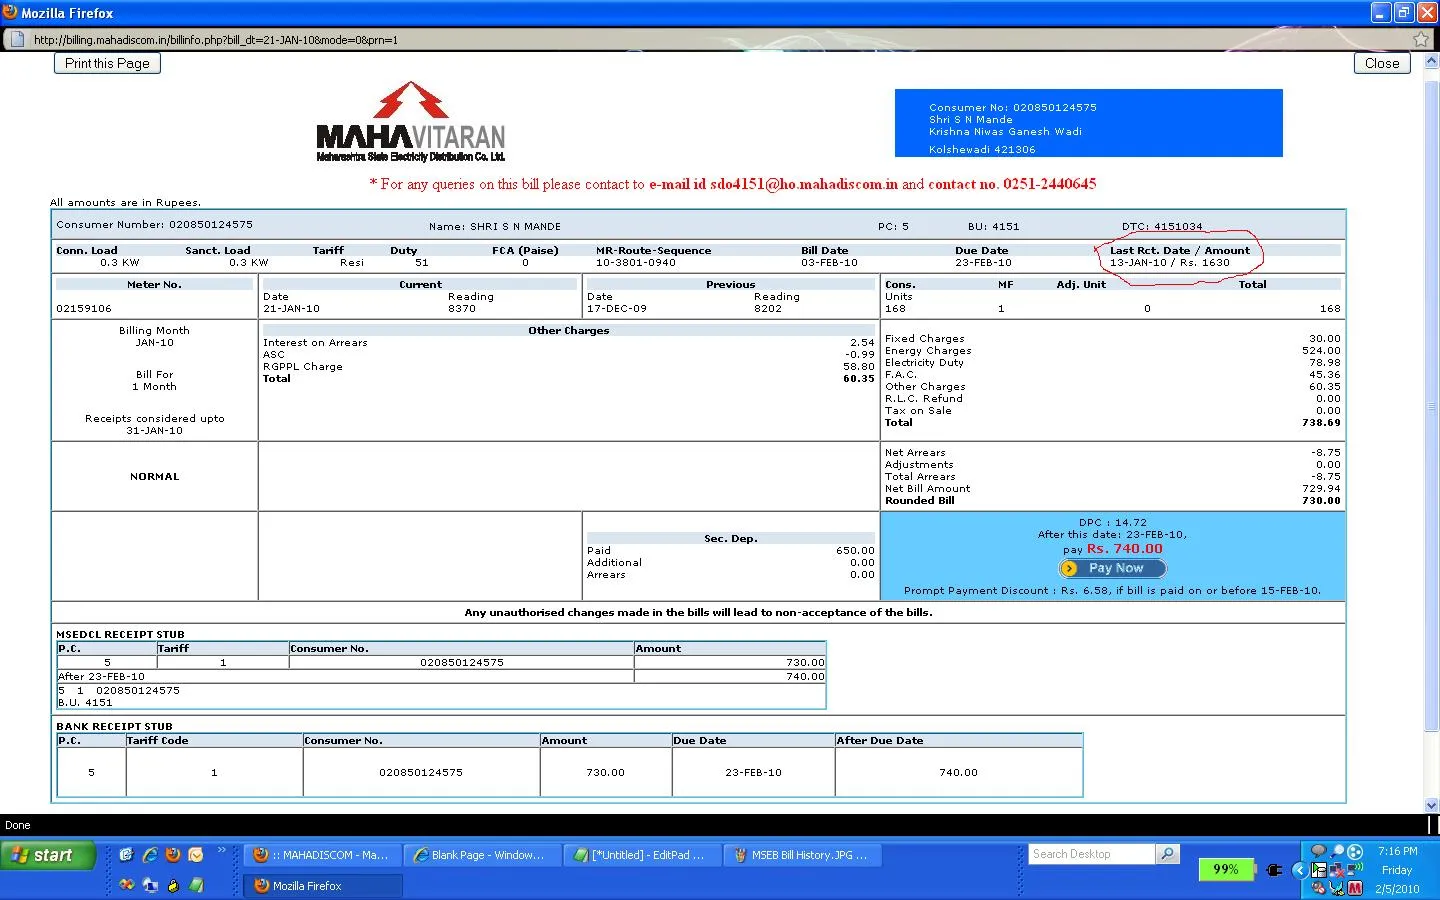Click the blue consumer address box
The width and height of the screenshot is (1440, 900).
point(1088,123)
